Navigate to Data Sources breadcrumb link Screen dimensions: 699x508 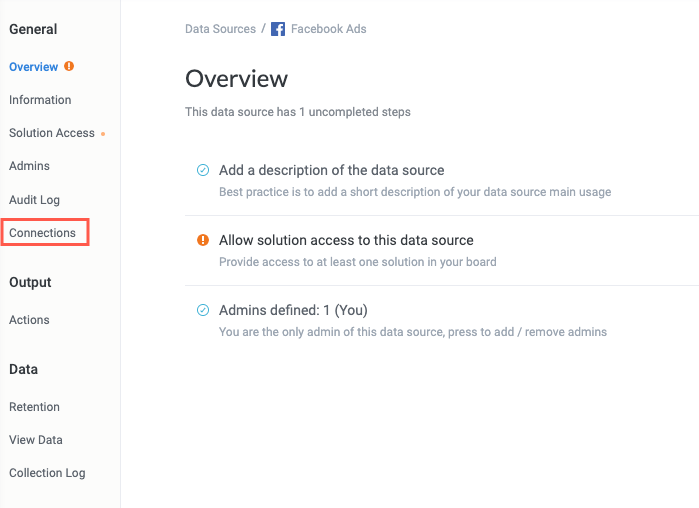coord(220,29)
